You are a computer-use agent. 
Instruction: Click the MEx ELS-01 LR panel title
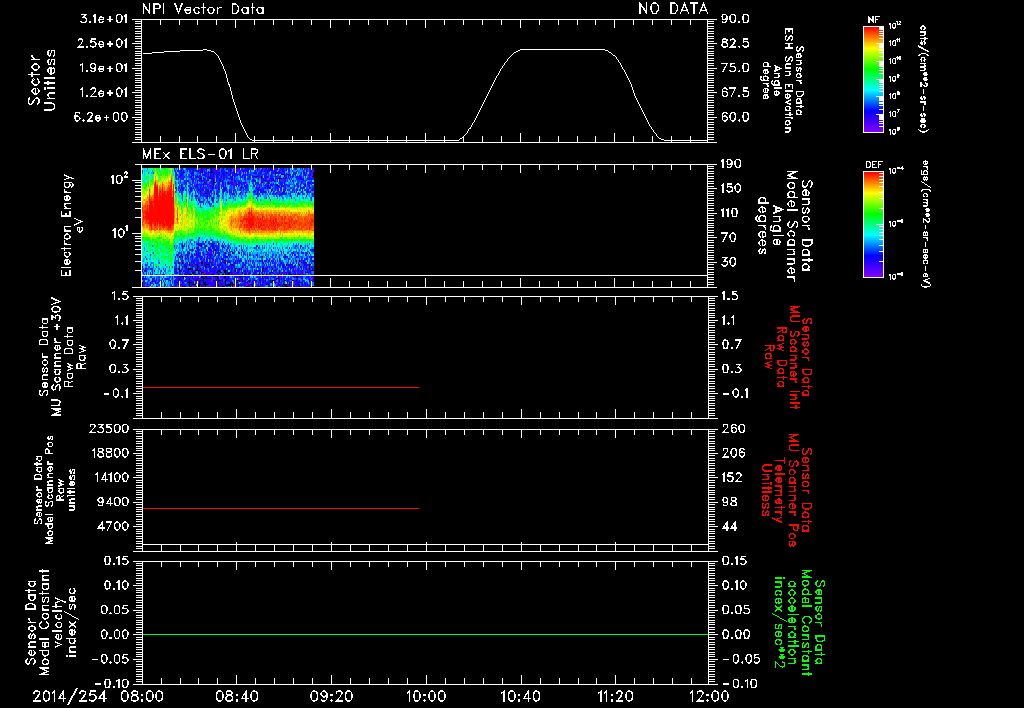[200, 154]
